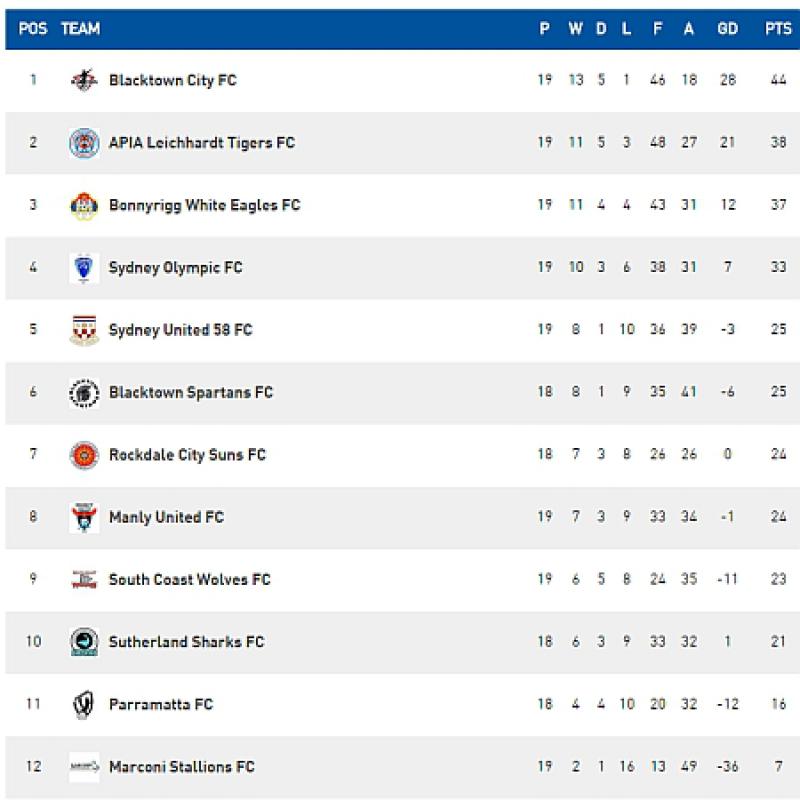Open the Marconi Stallions FC team link
The width and height of the screenshot is (800, 800).
(181, 767)
